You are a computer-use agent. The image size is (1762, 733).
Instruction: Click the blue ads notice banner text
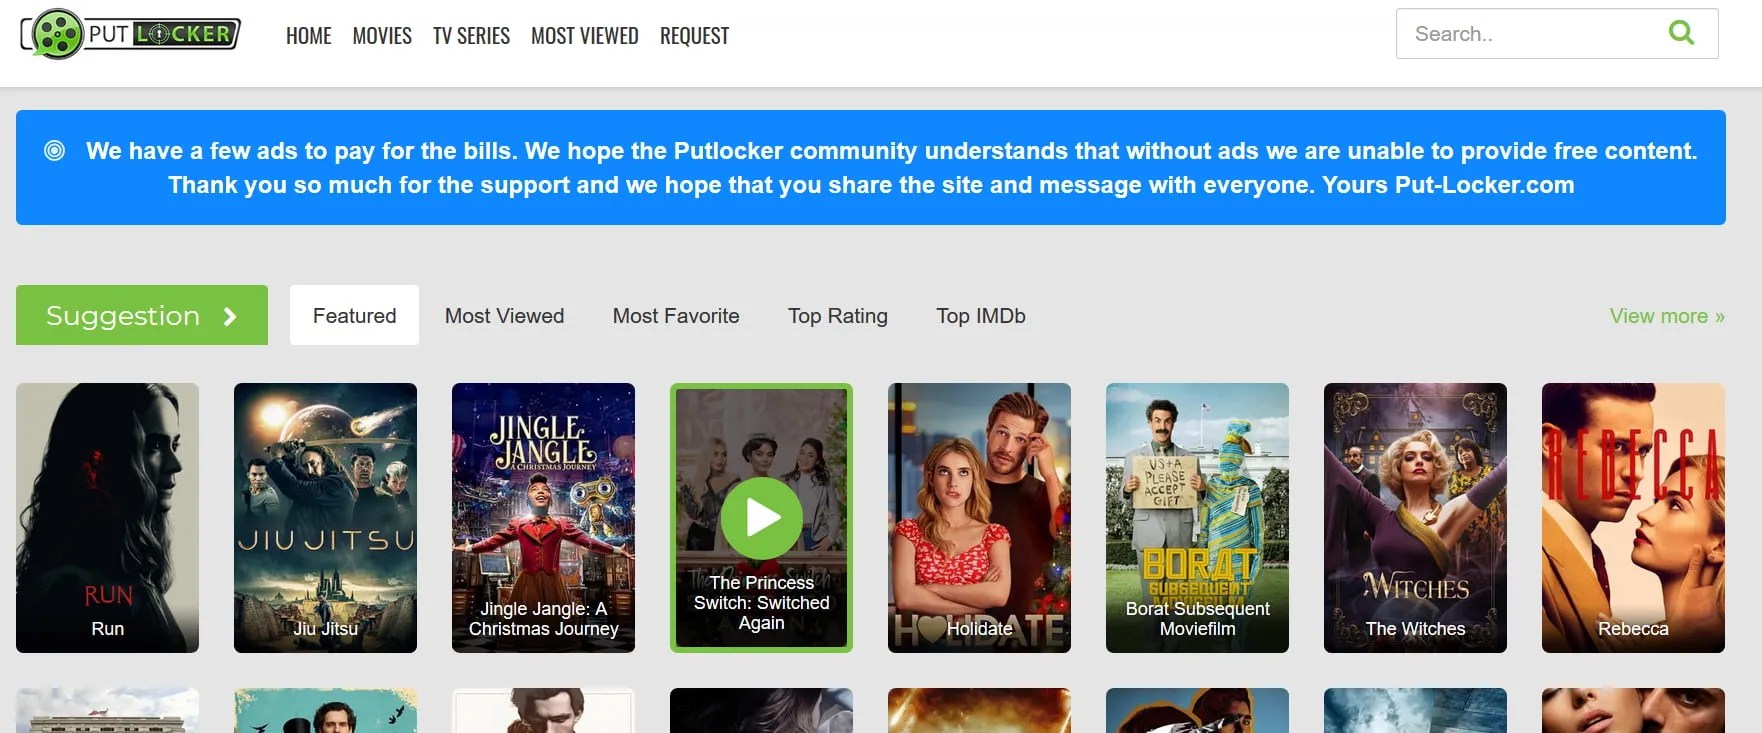891,168
